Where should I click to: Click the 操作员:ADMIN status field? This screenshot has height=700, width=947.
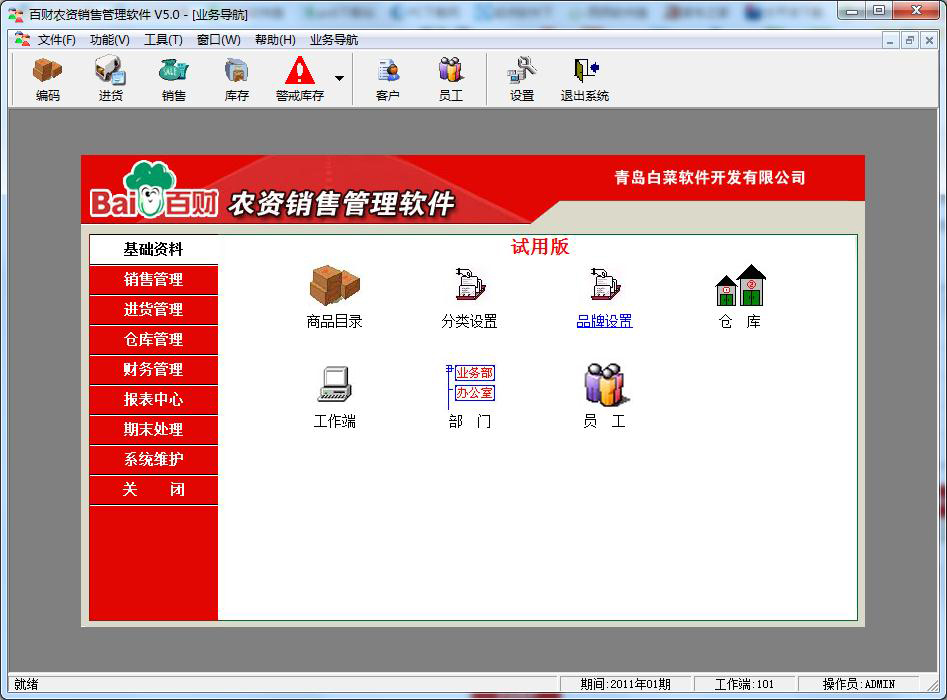tap(858, 684)
